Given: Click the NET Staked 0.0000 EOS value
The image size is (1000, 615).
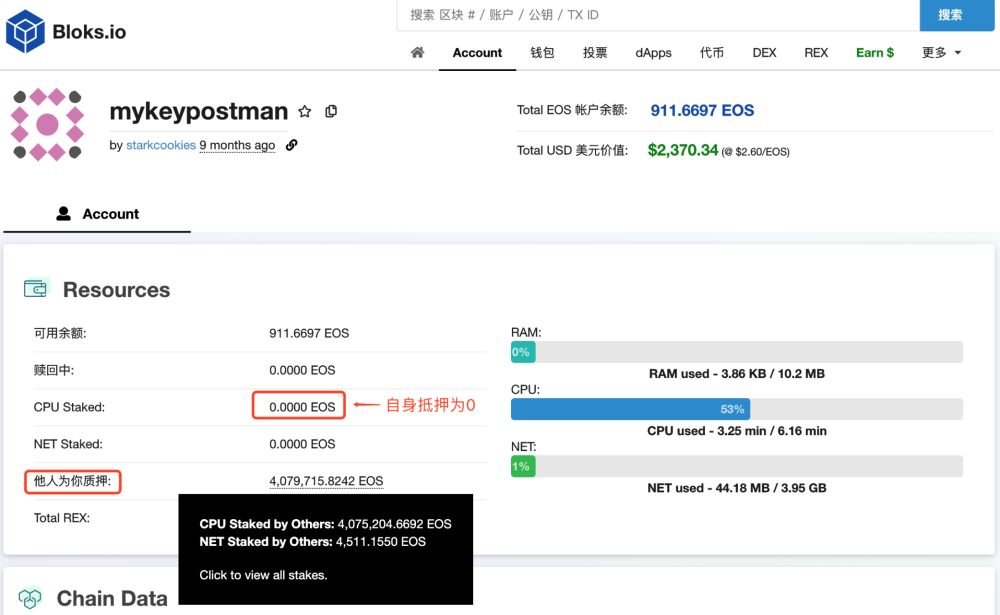Looking at the screenshot, I should [x=302, y=444].
